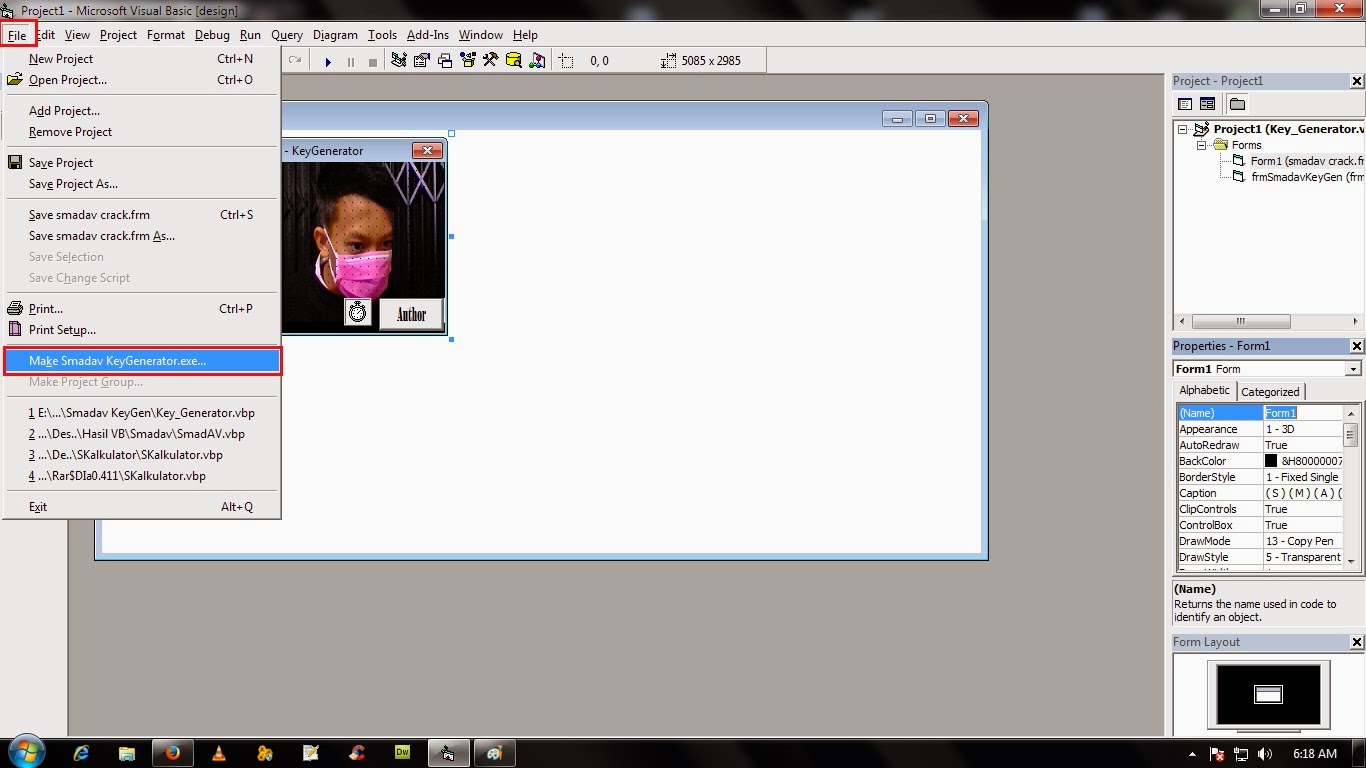
Task: Open the Visual Component Manager toolbar icon
Action: (537, 60)
